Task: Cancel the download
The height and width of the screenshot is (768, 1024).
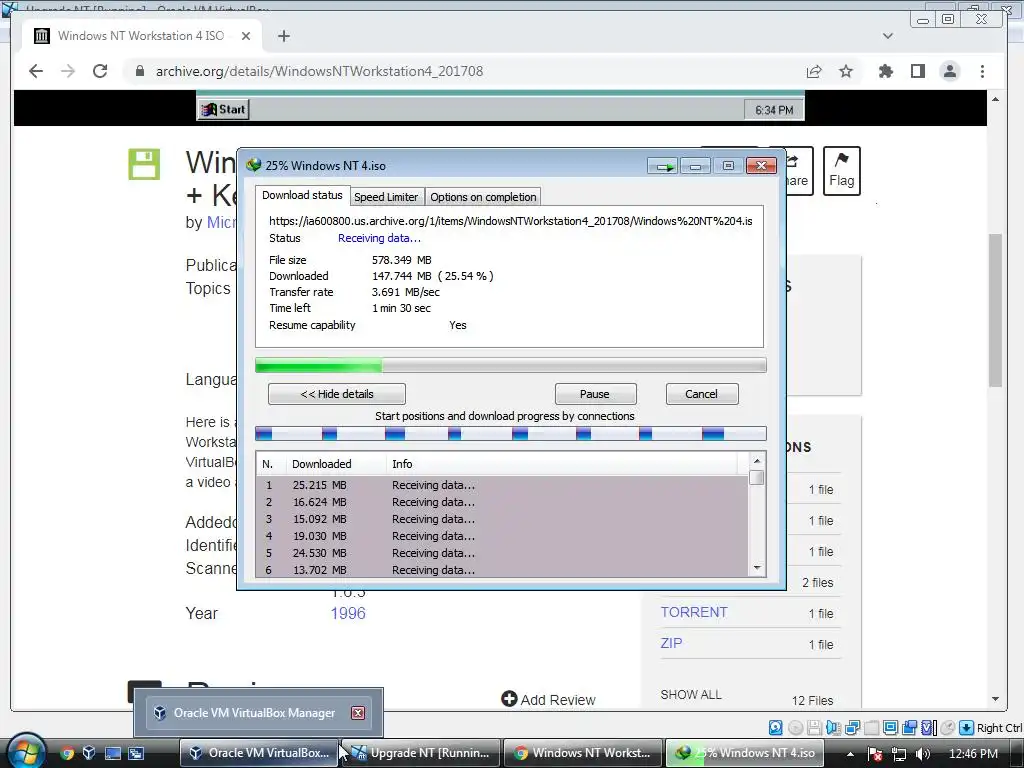Action: click(701, 394)
